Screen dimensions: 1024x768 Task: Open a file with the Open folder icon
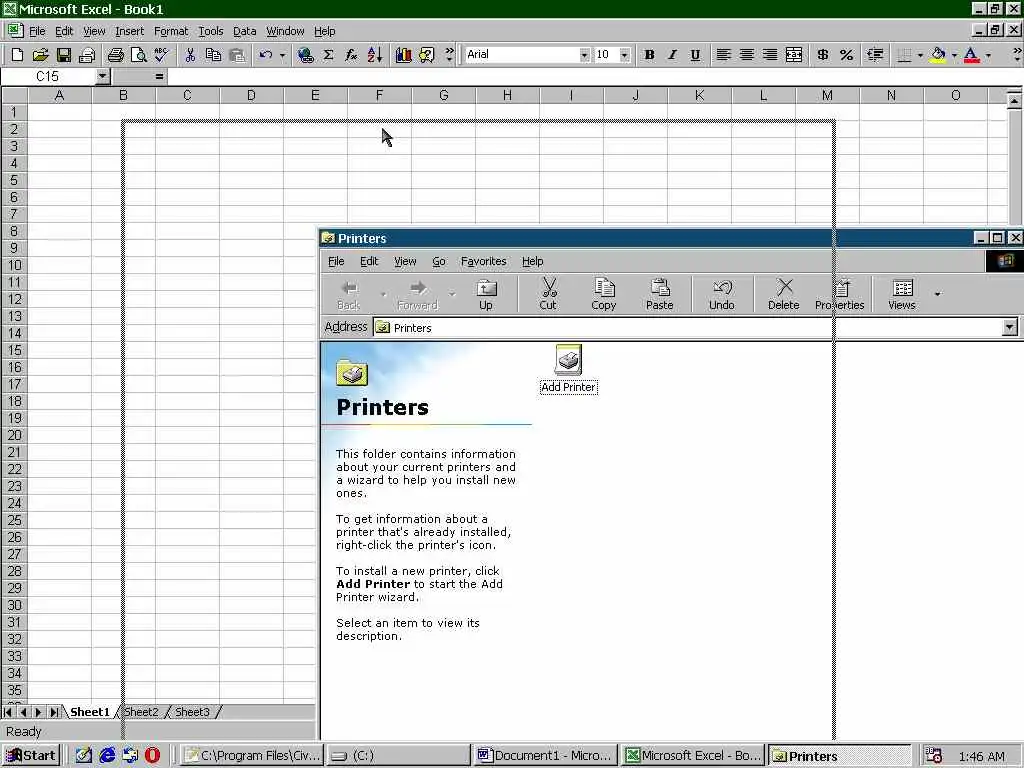point(40,55)
